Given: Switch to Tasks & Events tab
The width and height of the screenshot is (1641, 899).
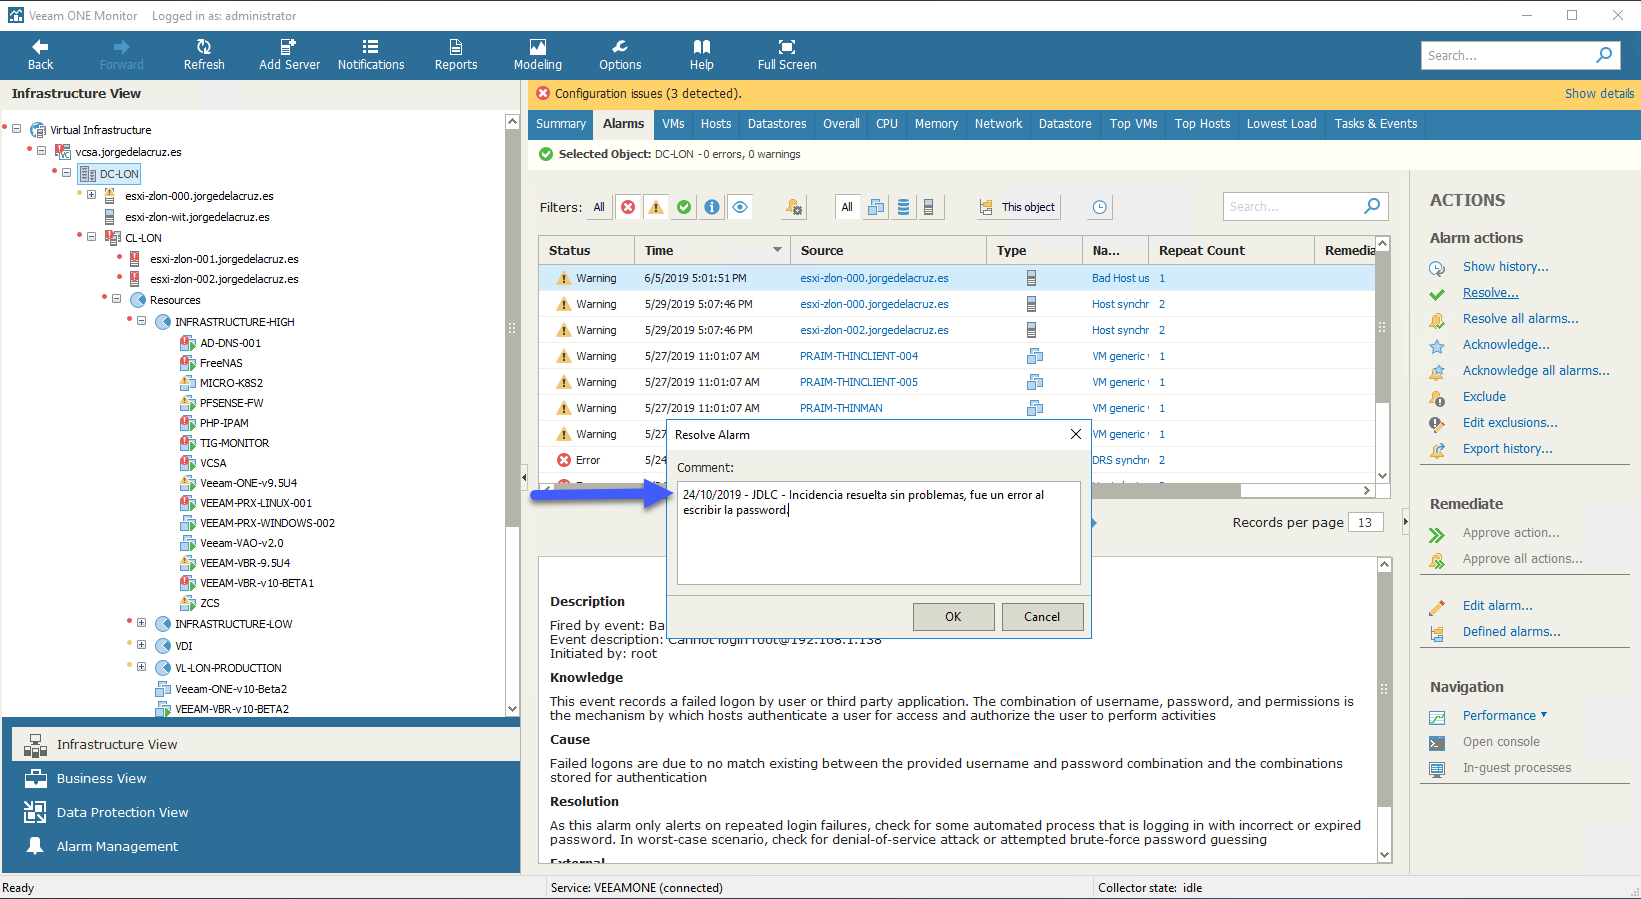Looking at the screenshot, I should coord(1376,124).
